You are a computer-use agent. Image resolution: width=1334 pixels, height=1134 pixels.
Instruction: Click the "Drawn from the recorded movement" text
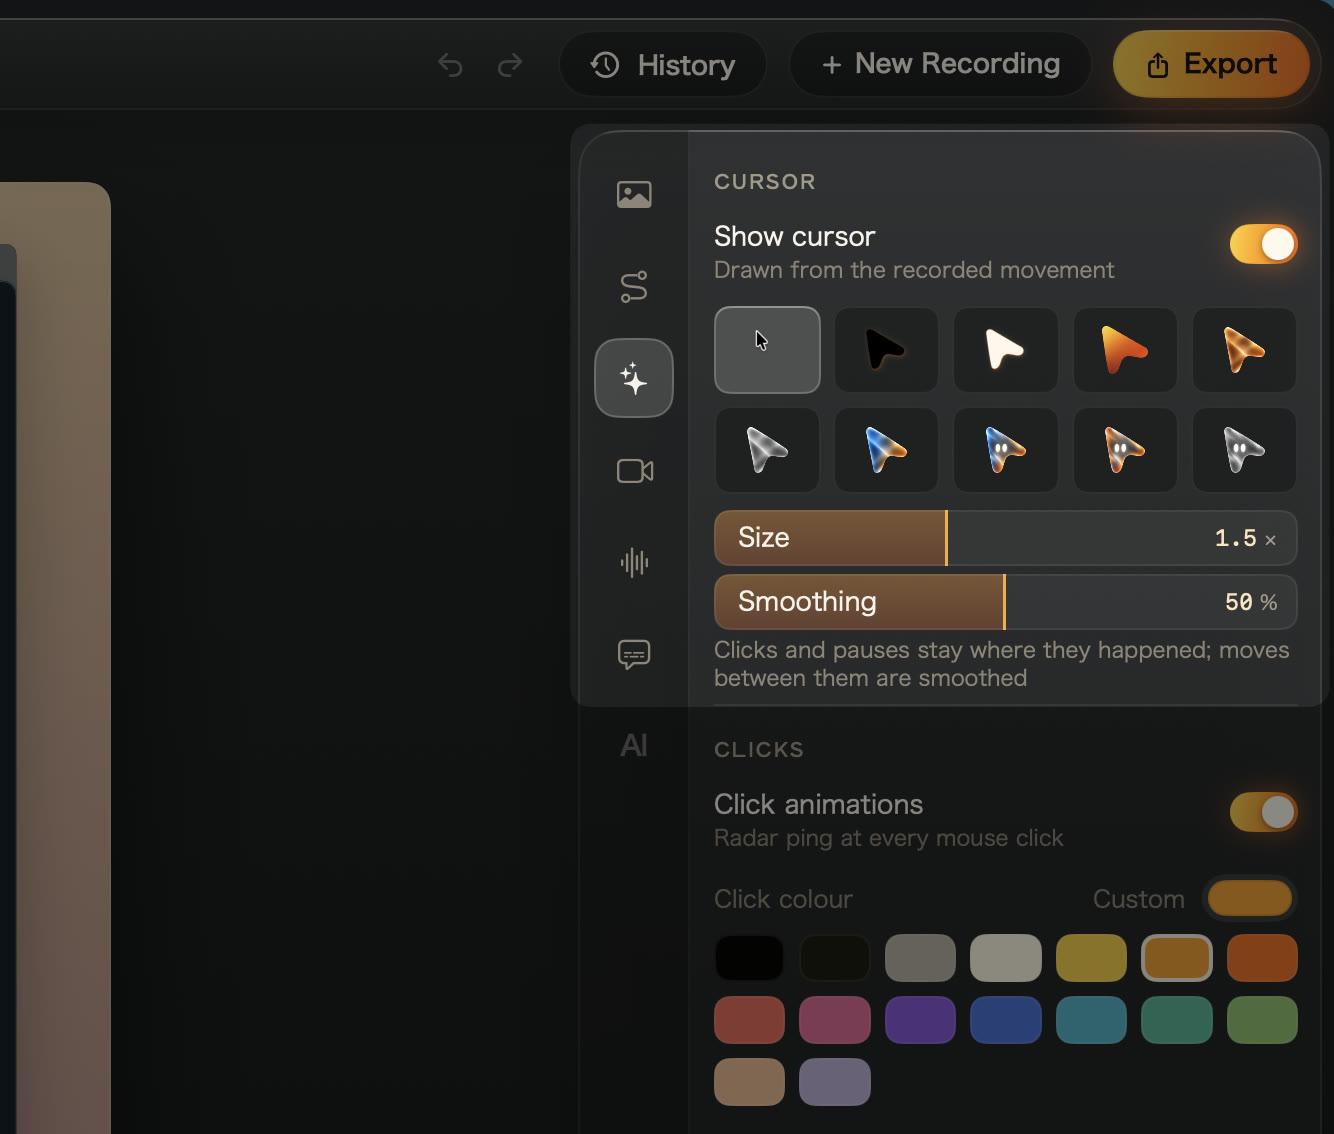pos(914,270)
